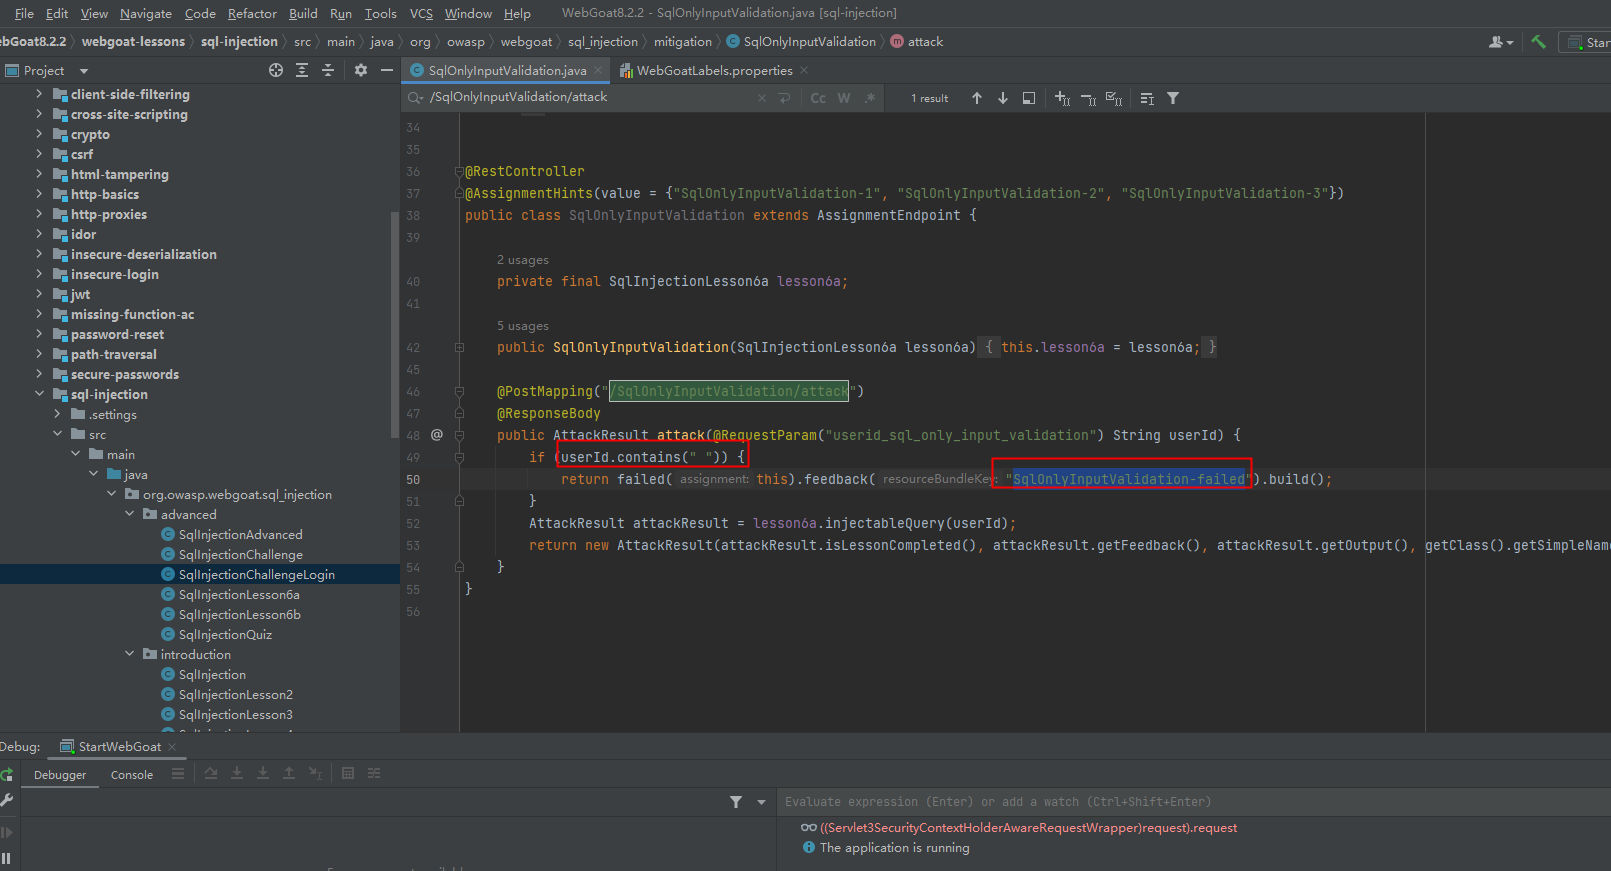The height and width of the screenshot is (871, 1611).
Task: Collapse the introduction package folder
Action: [129, 654]
